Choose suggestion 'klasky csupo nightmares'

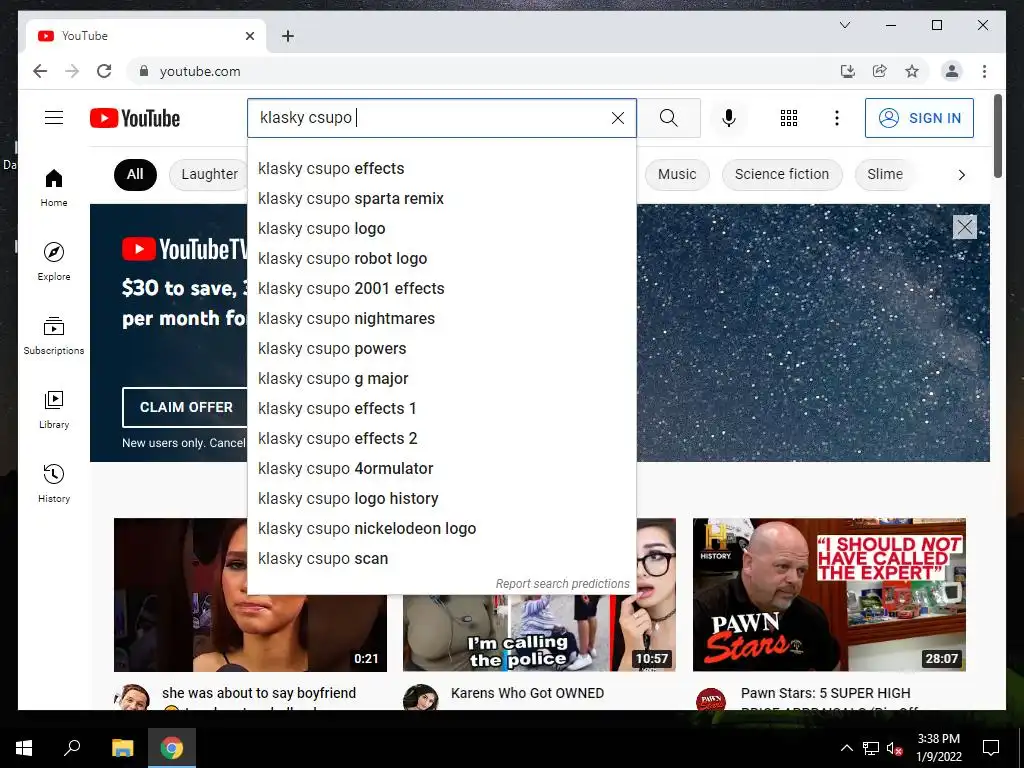pyautogui.click(x=441, y=319)
